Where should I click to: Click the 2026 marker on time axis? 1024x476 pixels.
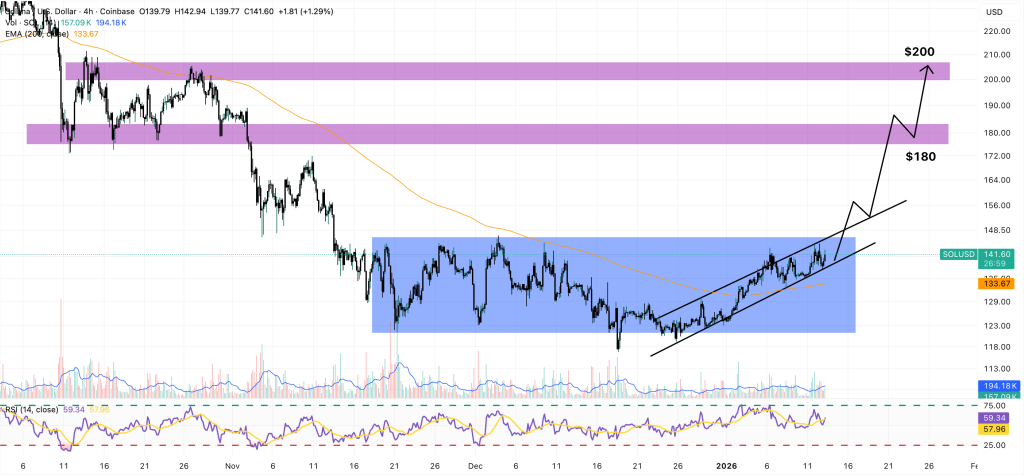point(729,465)
